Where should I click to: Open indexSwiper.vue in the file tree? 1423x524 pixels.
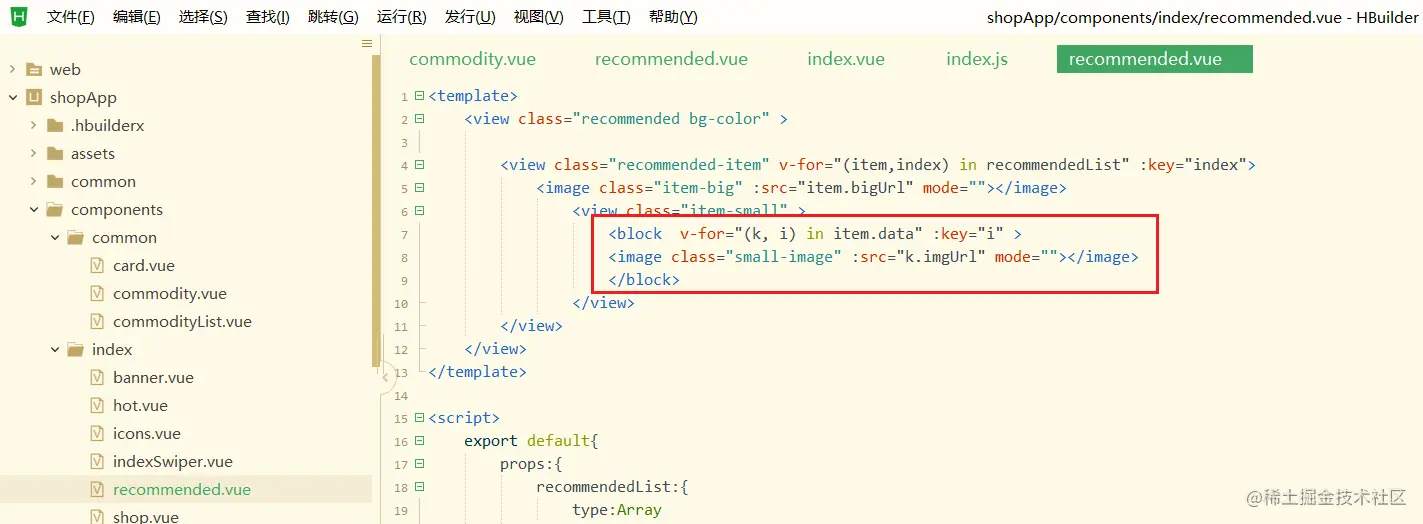pyautogui.click(x=173, y=461)
